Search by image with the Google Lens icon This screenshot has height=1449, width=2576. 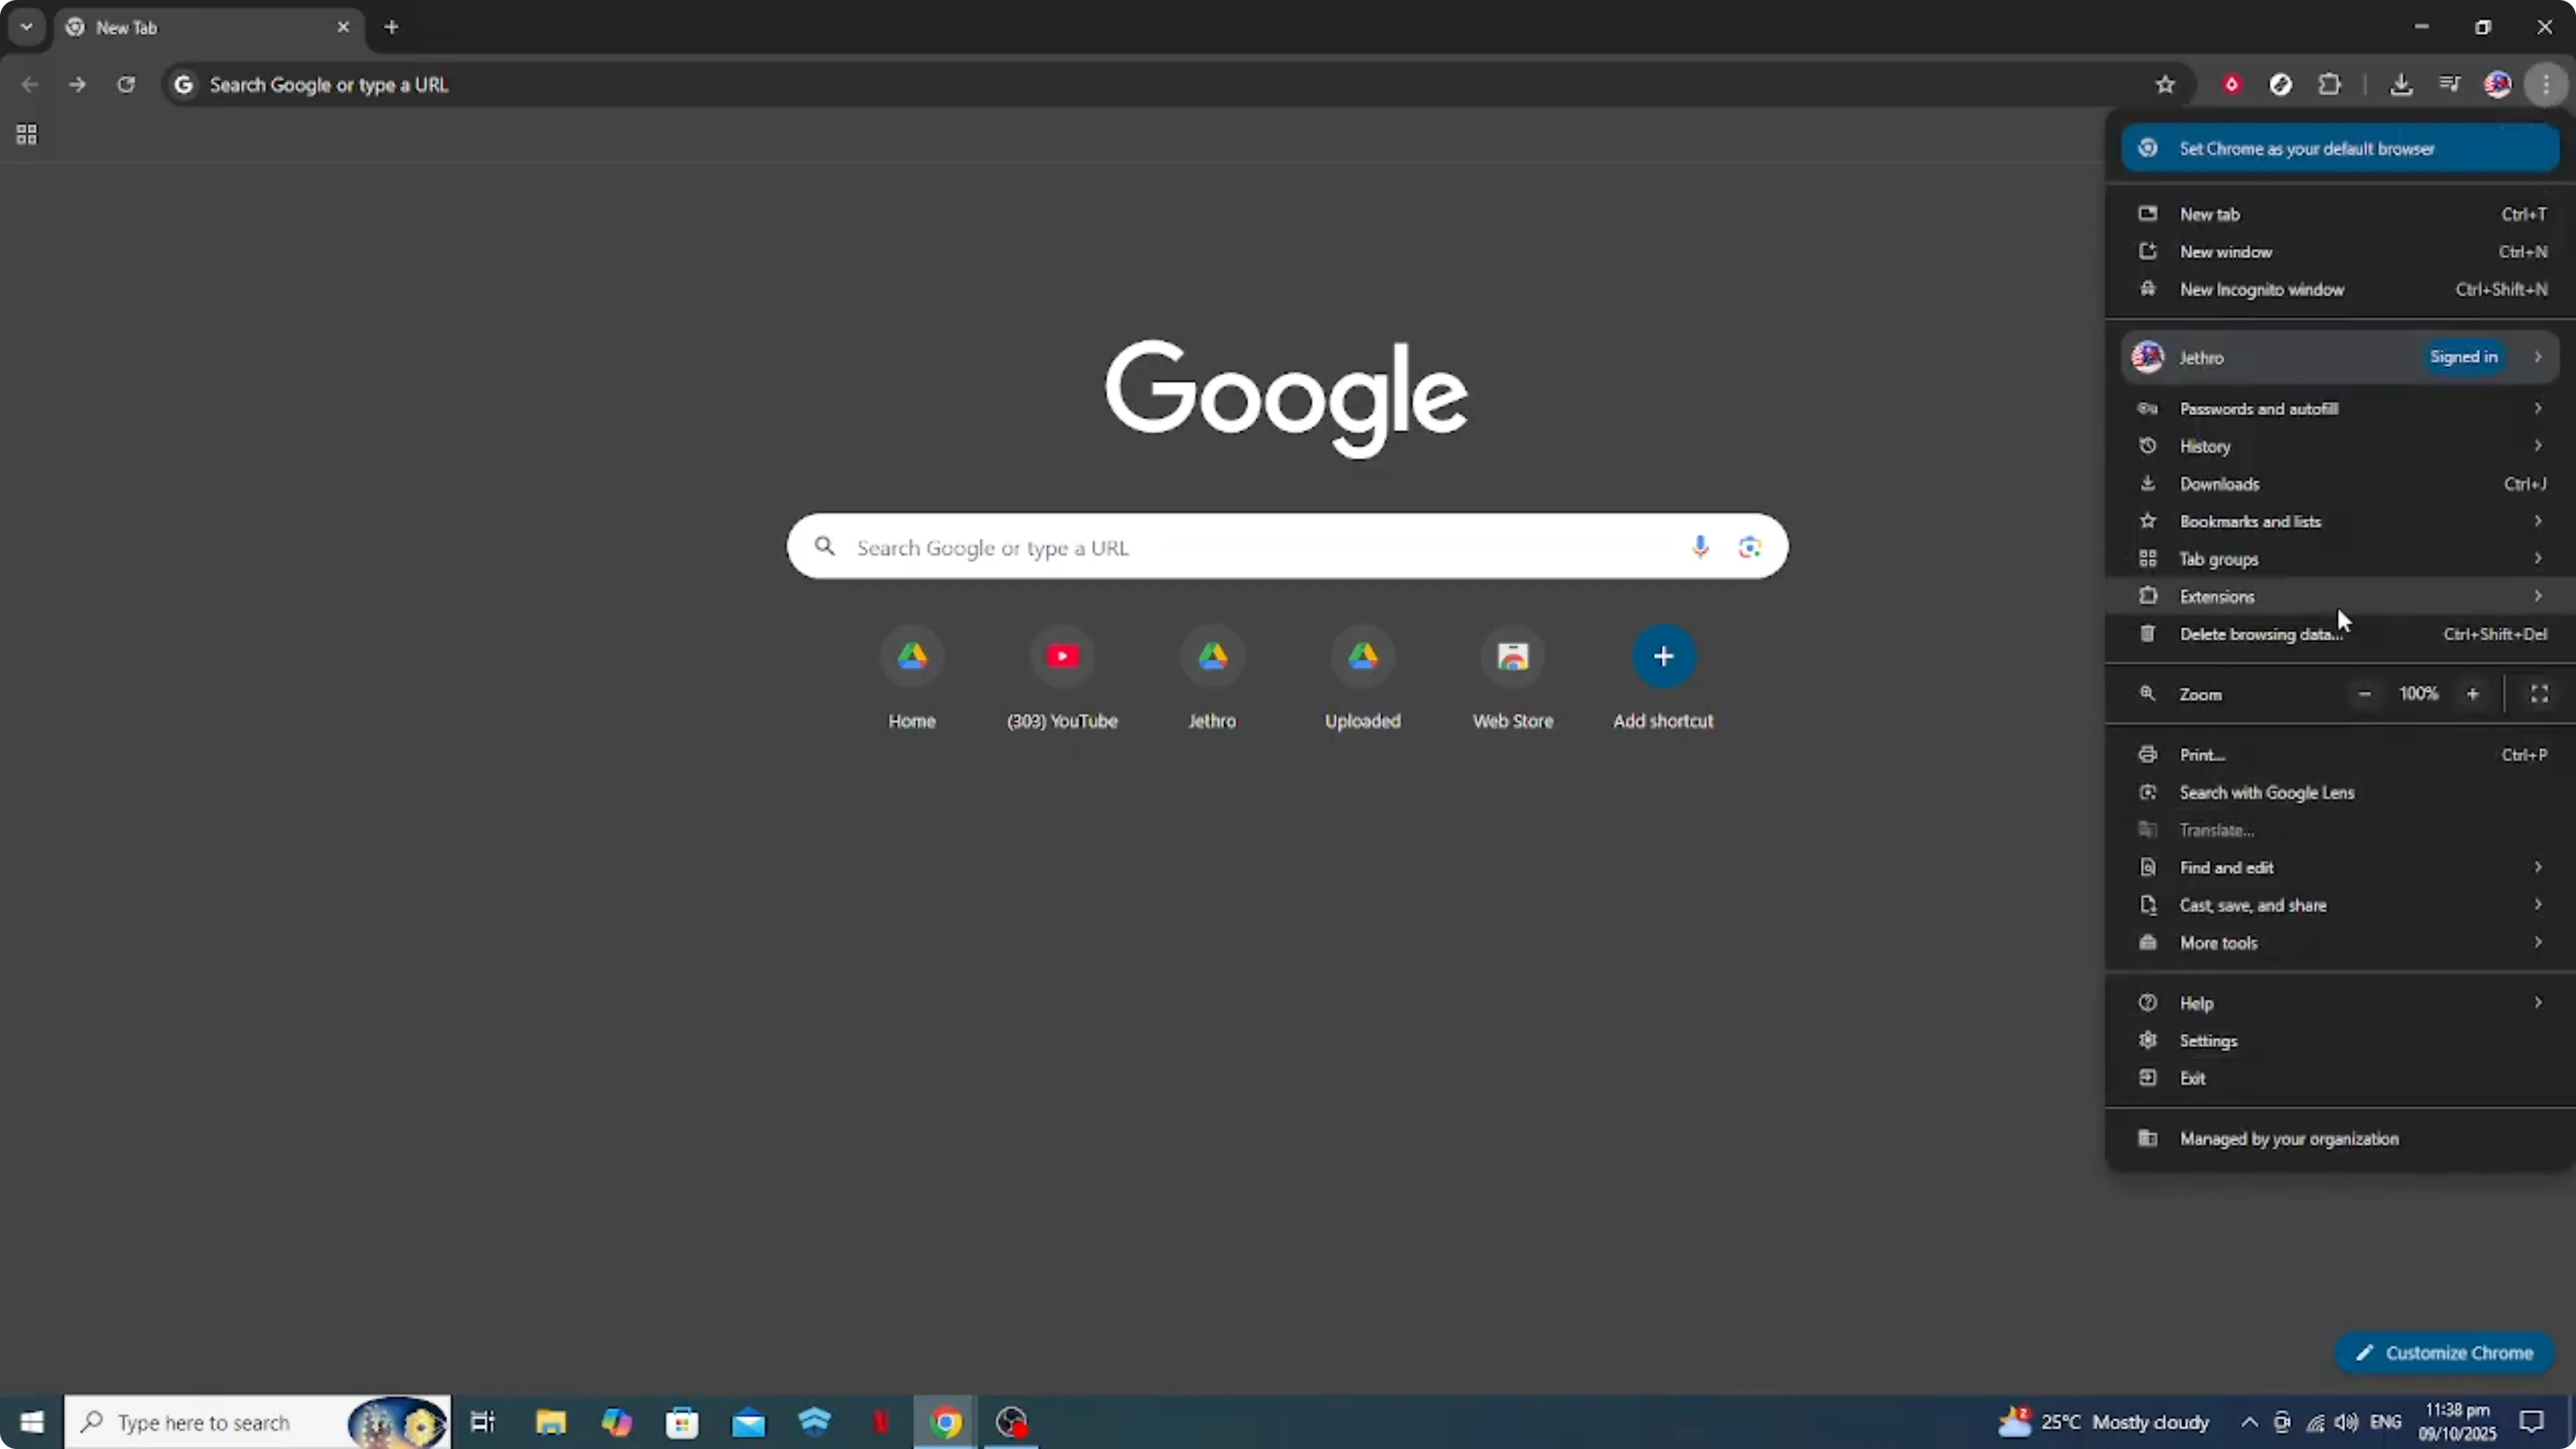(x=1749, y=547)
